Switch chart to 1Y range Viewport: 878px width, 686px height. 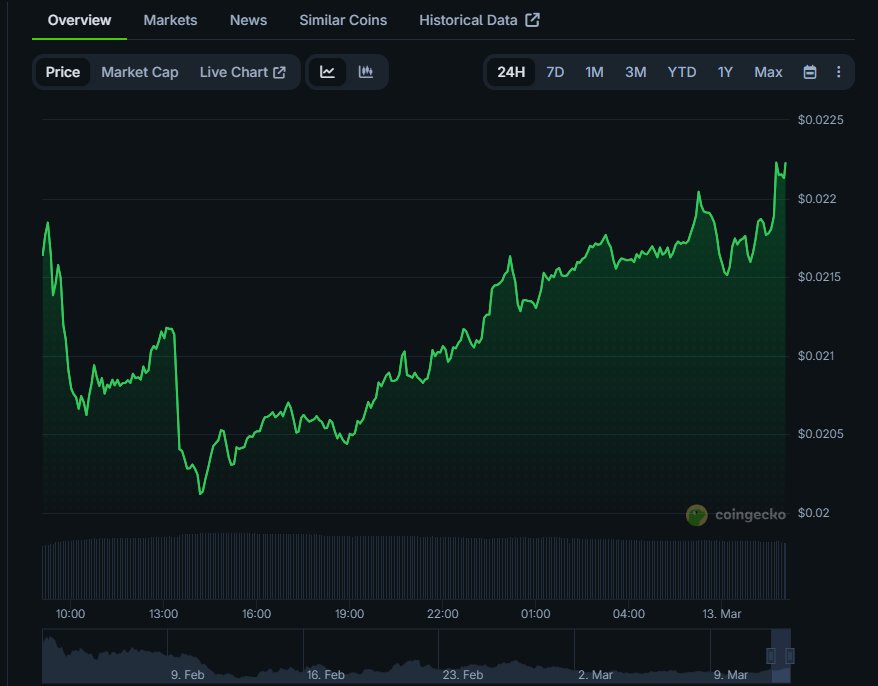coord(725,72)
